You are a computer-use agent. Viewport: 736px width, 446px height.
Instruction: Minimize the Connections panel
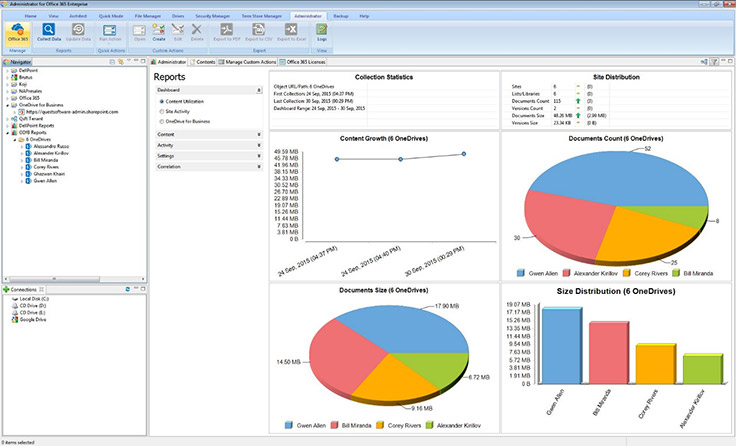136,289
